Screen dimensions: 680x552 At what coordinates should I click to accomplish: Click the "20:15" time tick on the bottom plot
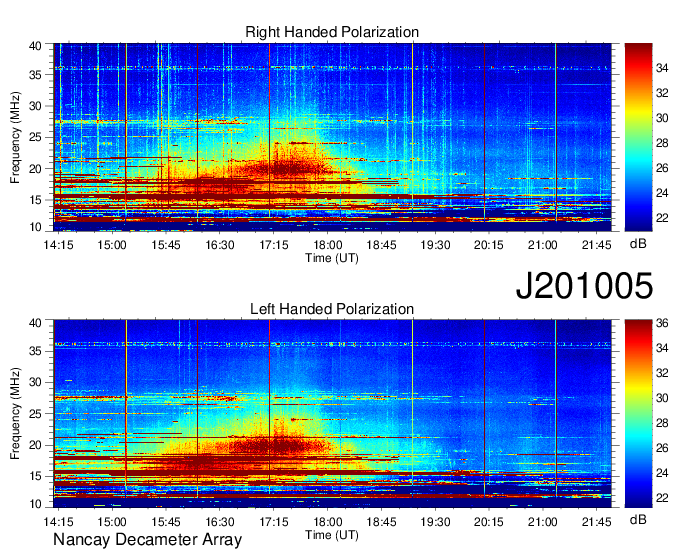[489, 522]
